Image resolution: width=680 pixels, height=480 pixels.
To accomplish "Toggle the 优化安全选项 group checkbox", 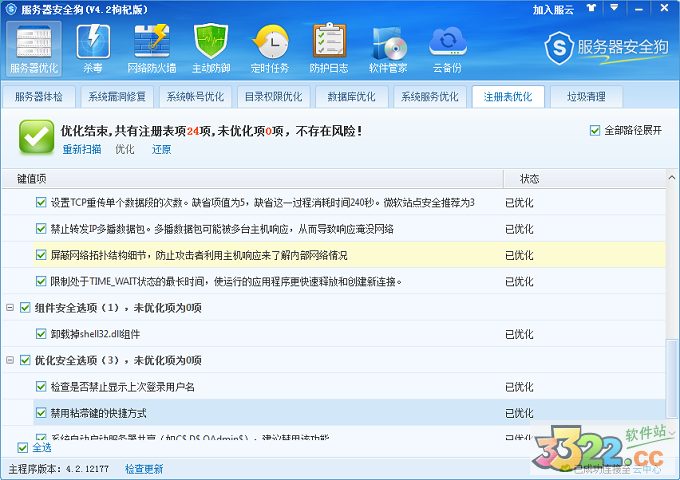I will (25, 360).
